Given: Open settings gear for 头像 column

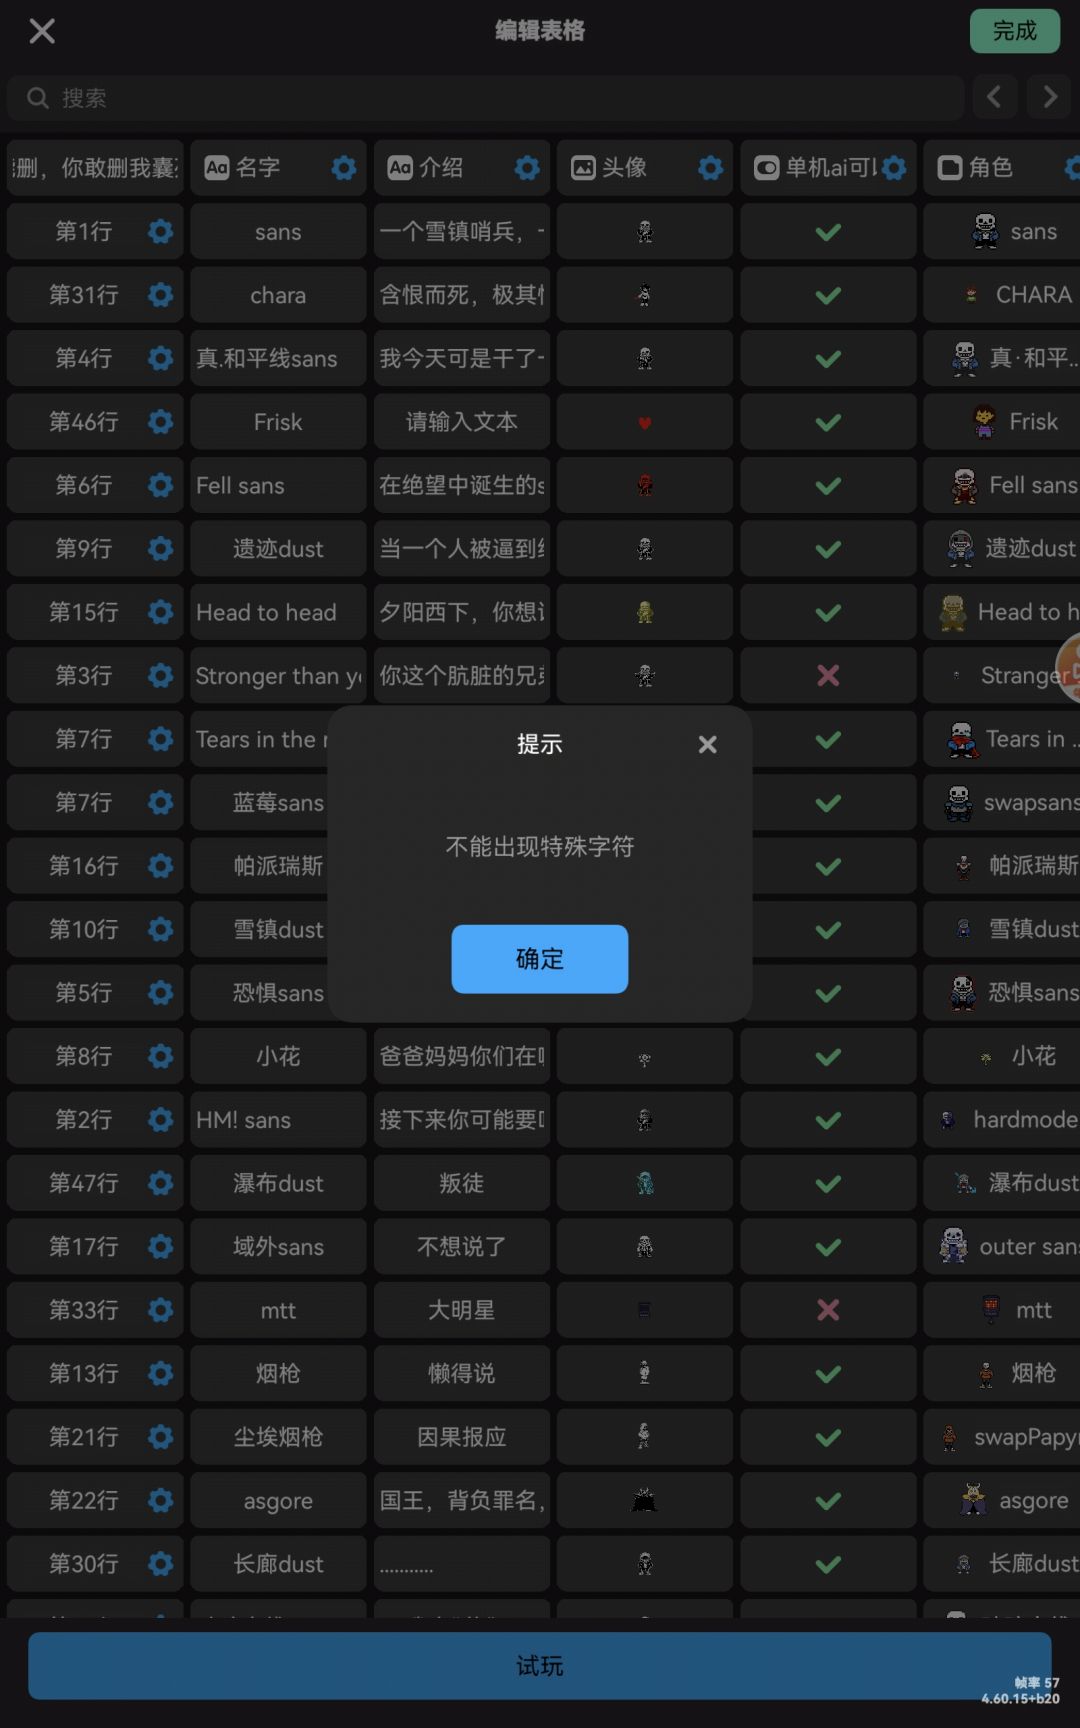Looking at the screenshot, I should coord(711,168).
